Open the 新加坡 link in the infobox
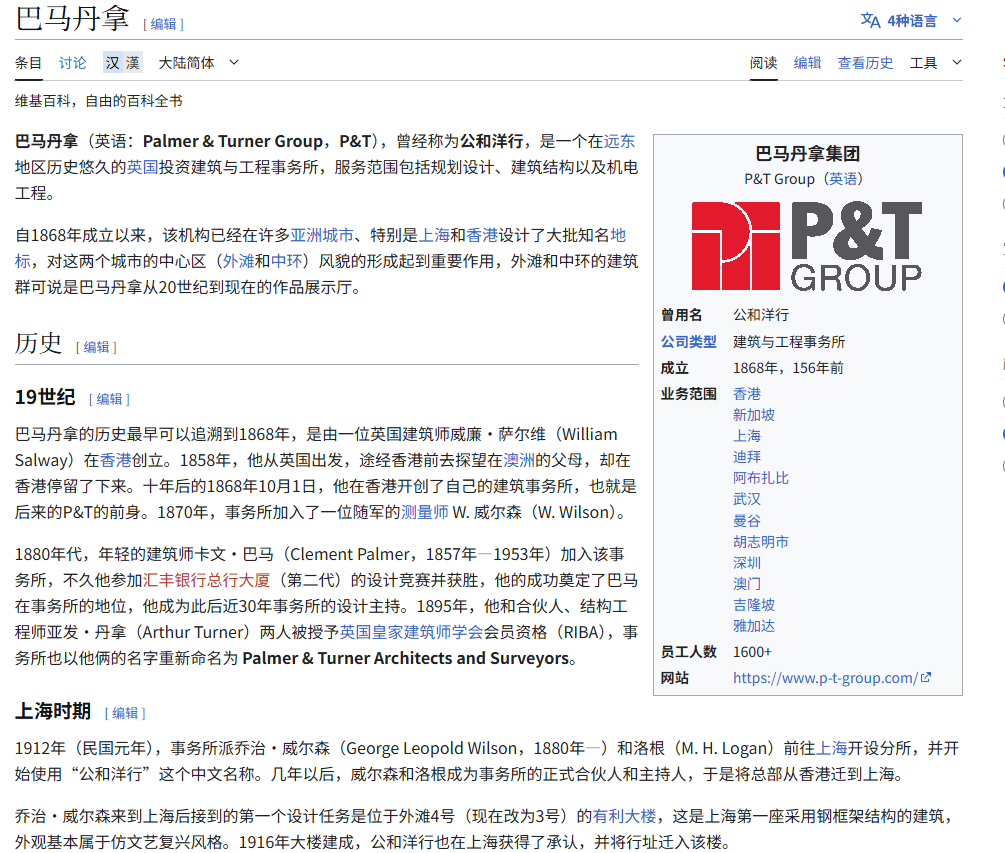 (x=753, y=414)
